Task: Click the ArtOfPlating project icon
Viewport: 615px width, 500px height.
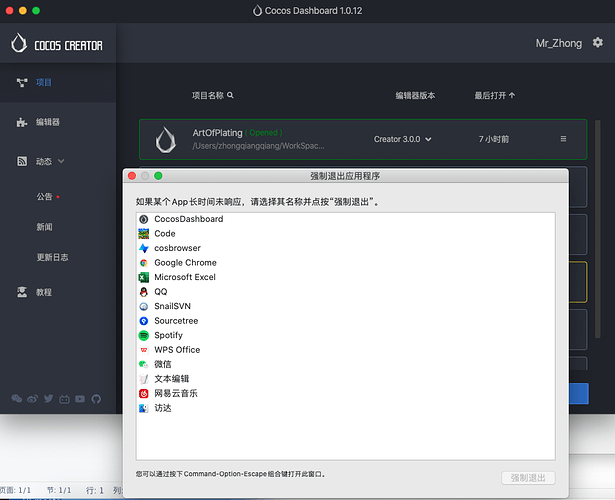Action: 166,140
